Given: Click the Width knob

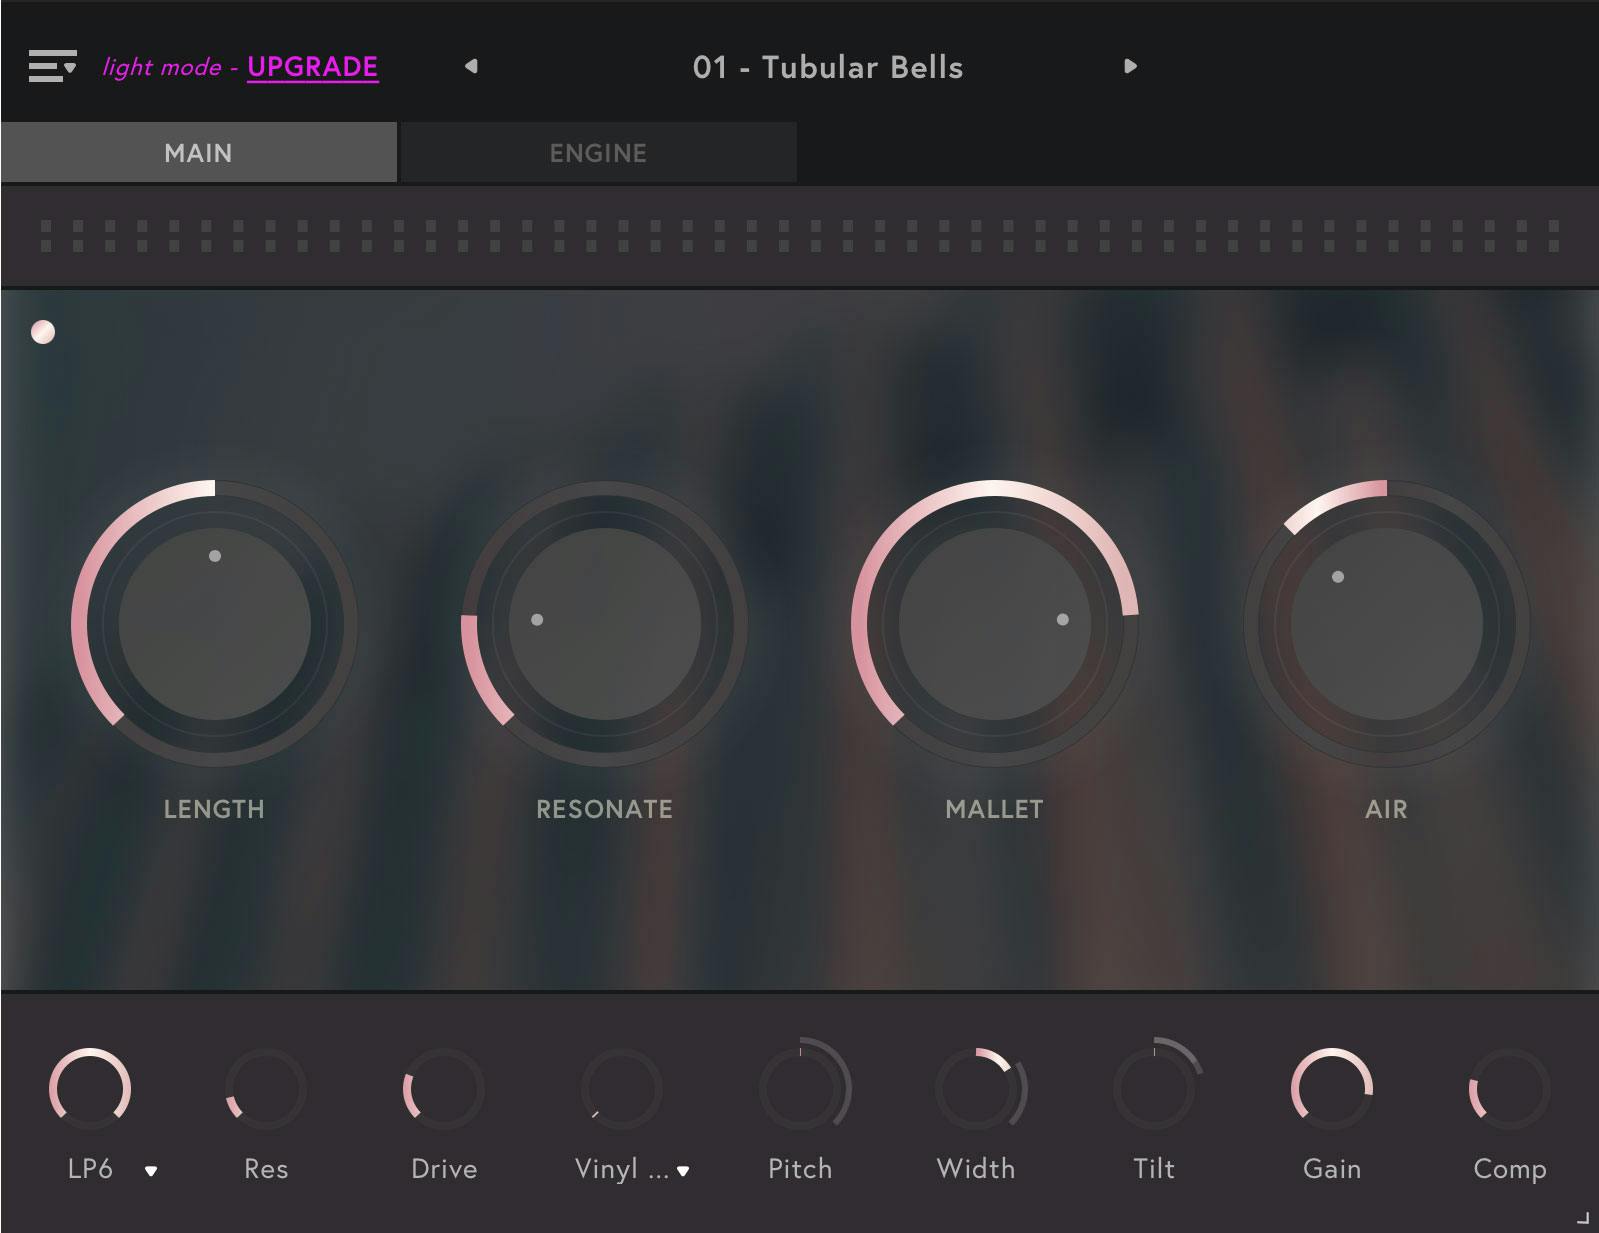Looking at the screenshot, I should 977,1089.
